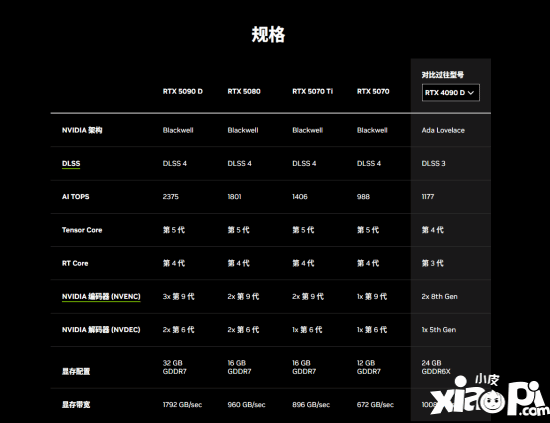This screenshot has height=423, width=550.
Task: Click the 2375 AI TOPS value
Action: (x=170, y=197)
